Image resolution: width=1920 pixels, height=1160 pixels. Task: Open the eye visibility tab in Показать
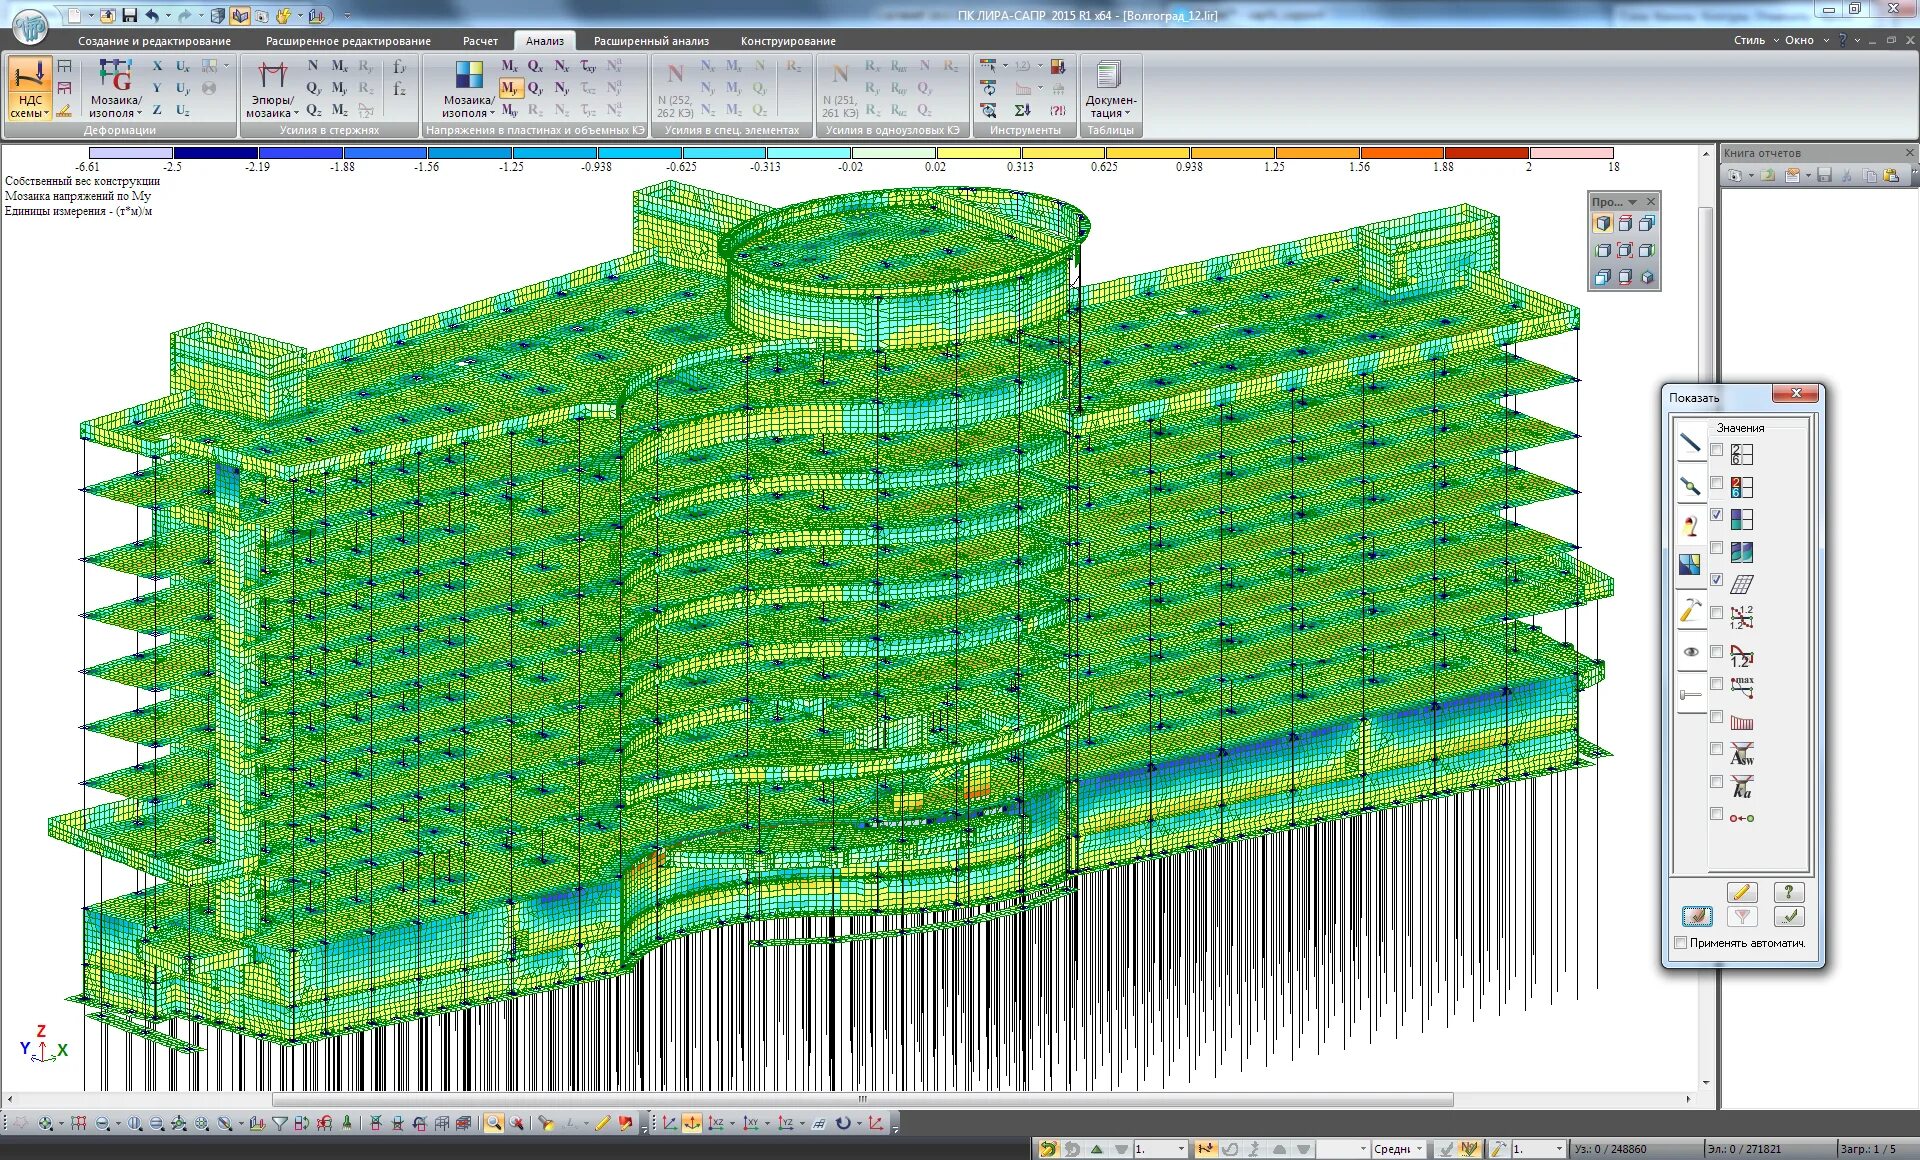point(1690,651)
